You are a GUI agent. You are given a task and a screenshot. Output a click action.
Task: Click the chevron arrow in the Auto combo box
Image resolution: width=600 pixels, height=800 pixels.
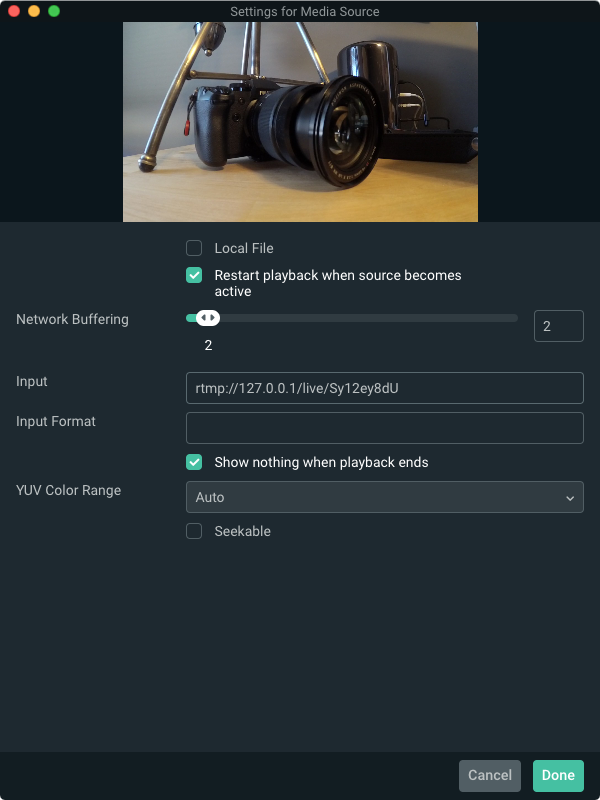click(570, 498)
